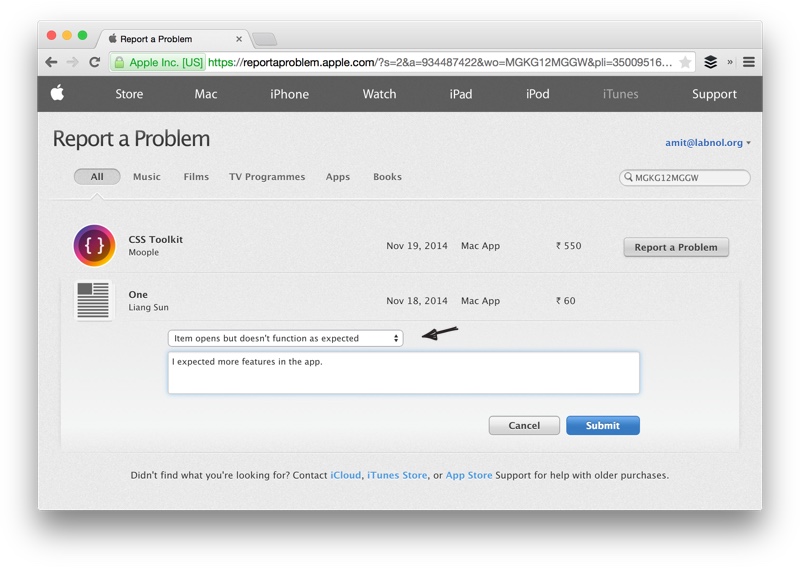
Task: Click the CSS Toolkit app title
Action: tap(156, 239)
